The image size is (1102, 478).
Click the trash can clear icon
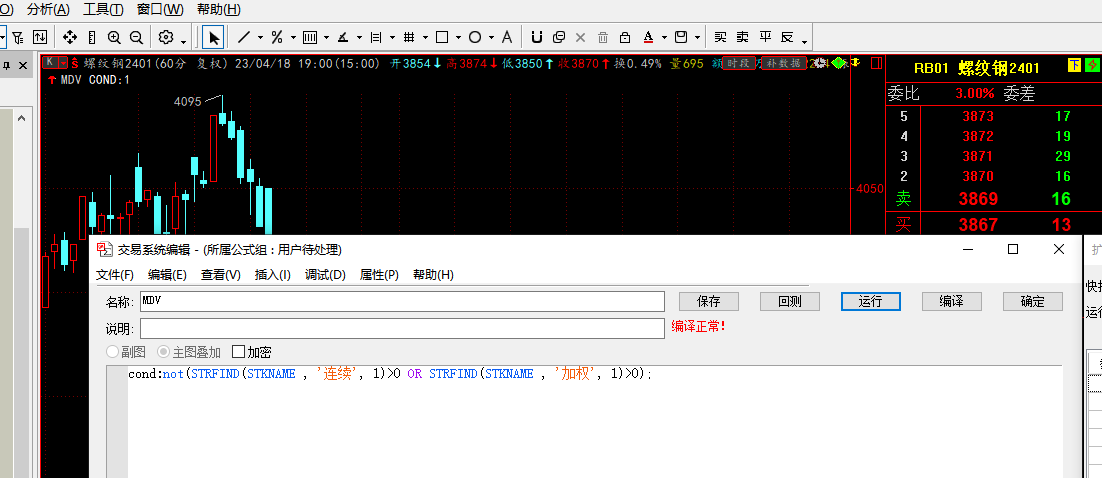tap(603, 37)
